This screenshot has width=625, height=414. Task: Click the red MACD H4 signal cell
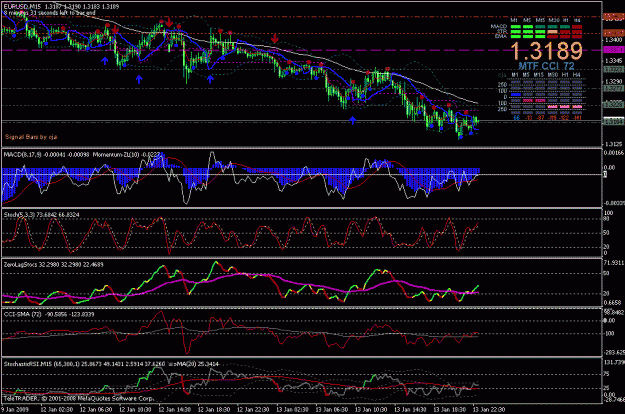click(577, 27)
